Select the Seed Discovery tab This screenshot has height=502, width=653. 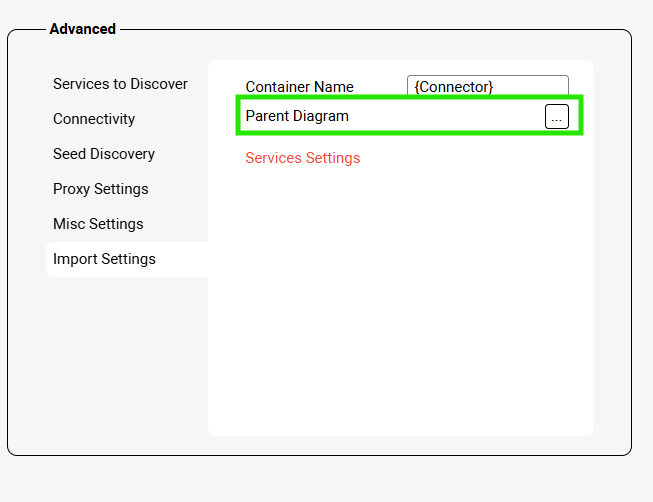[x=104, y=154]
